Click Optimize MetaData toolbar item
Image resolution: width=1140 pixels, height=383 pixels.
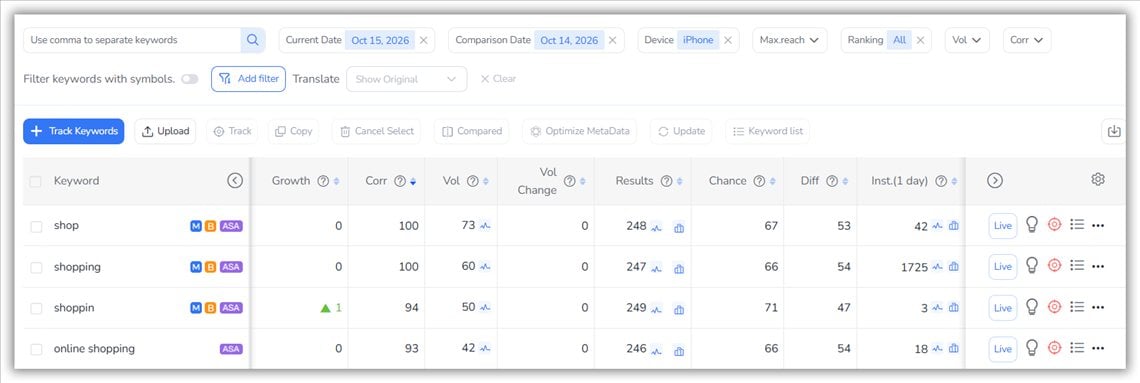click(x=580, y=131)
